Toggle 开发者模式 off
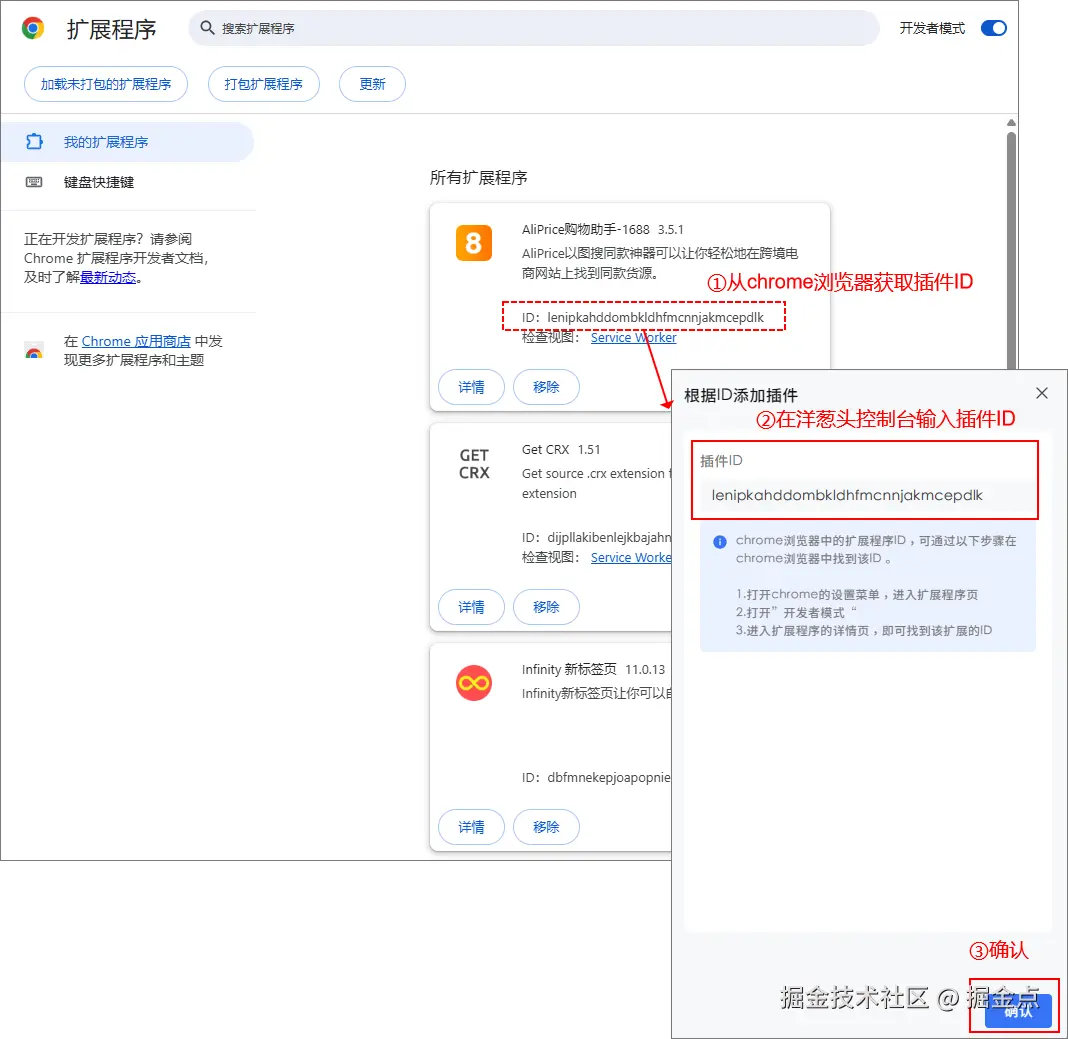Viewport: 1068px width, 1039px height. [993, 28]
